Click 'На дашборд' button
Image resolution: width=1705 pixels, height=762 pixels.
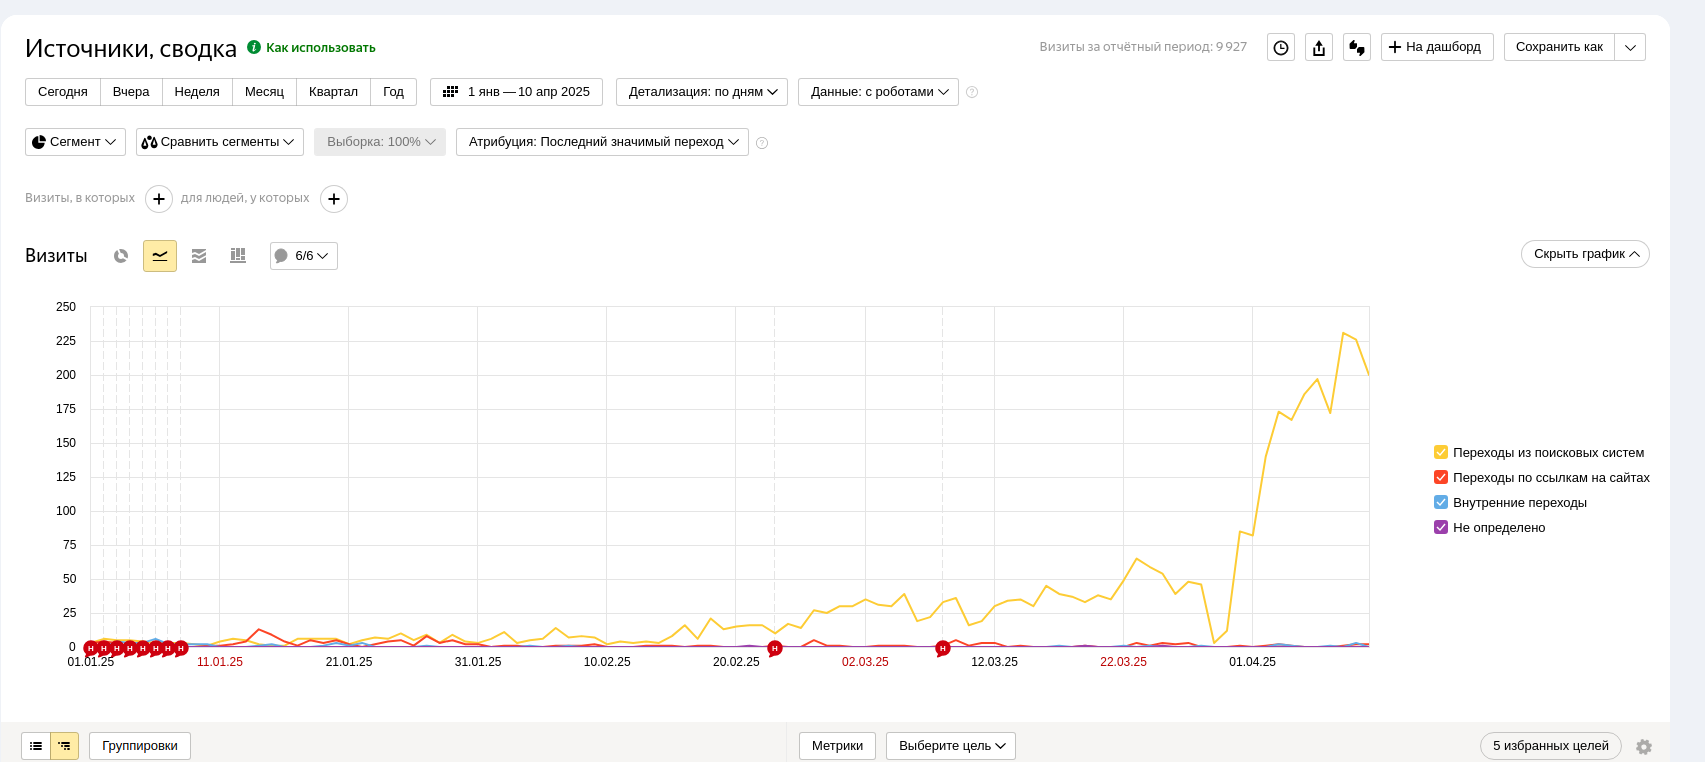click(1437, 47)
